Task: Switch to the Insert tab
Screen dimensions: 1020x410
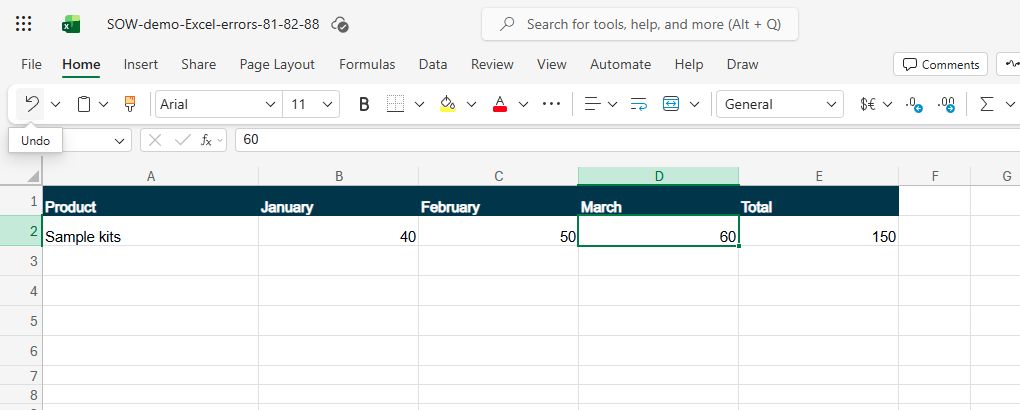Action: point(141,64)
